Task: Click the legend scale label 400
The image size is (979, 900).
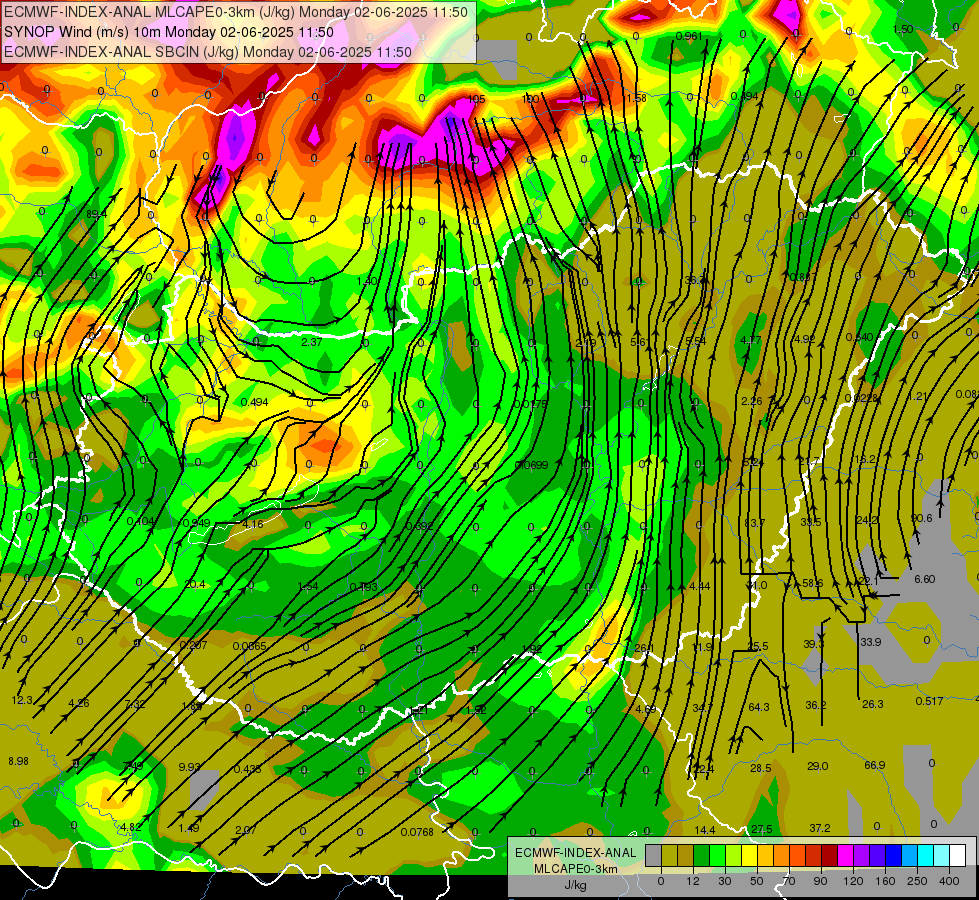Action: pyautogui.click(x=949, y=881)
